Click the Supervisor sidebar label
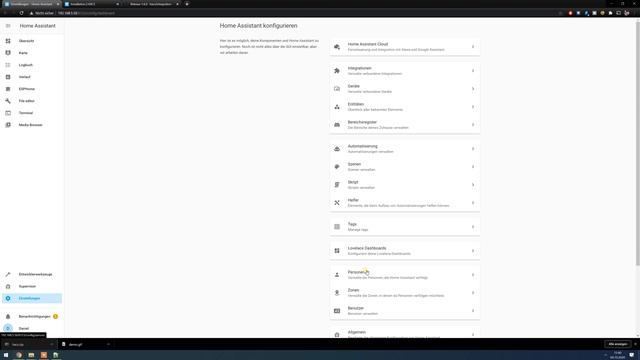Screen dimensions: 640x360 click(x=27, y=287)
